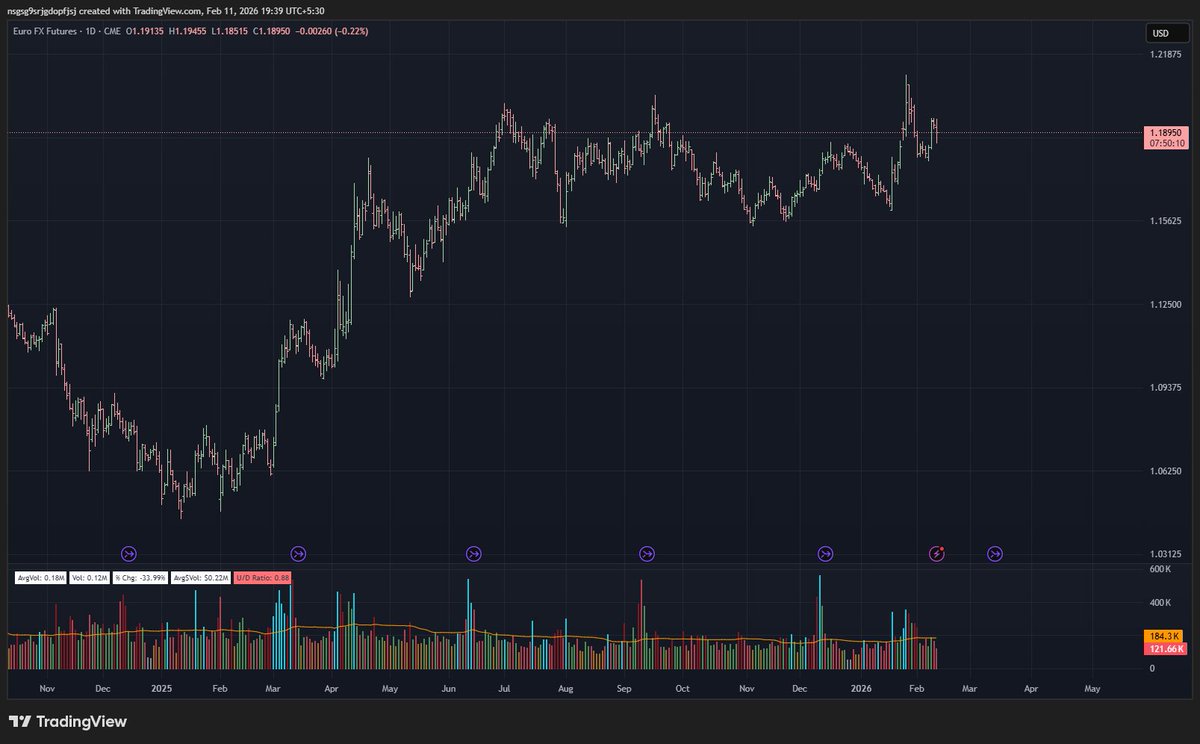This screenshot has height=744, width=1200.
Task: Click the contract rollover icon at September 2025
Action: coord(647,553)
